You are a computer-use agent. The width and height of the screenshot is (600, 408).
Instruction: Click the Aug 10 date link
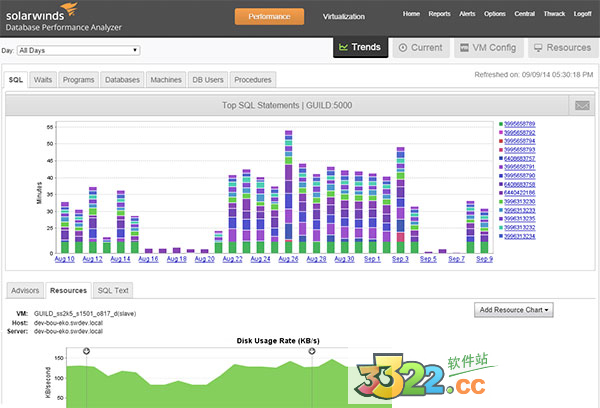[x=64, y=259]
